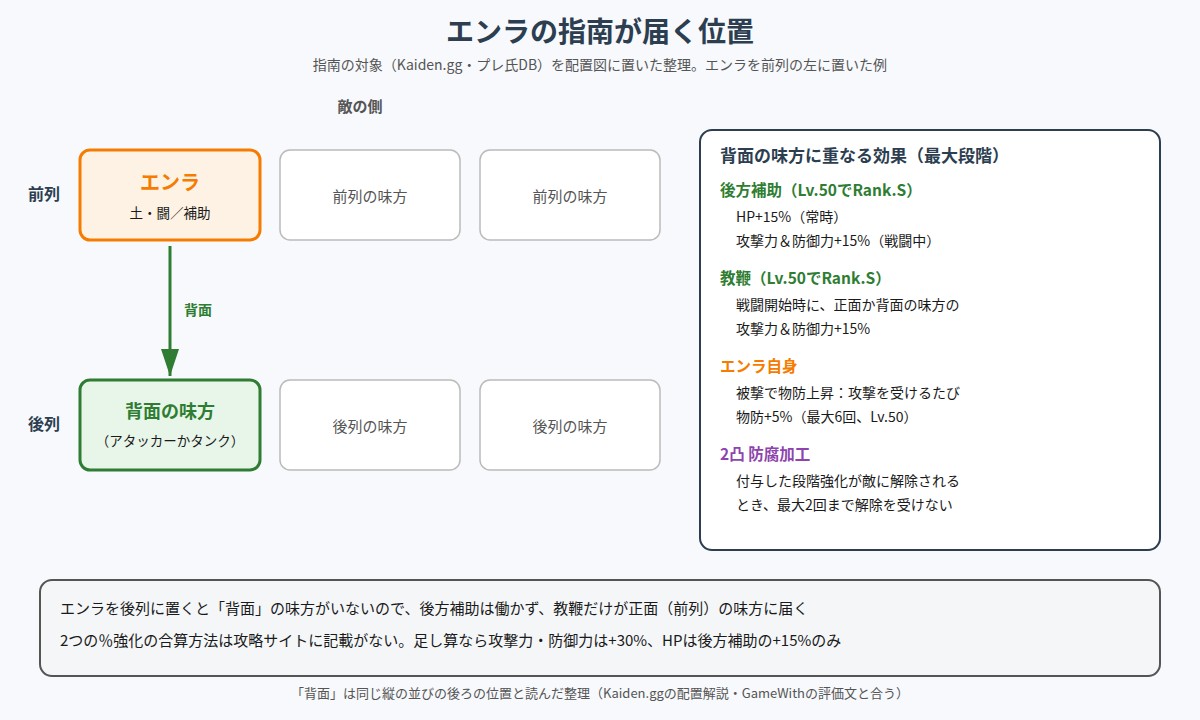Click the green 後方補助（Lv.50でRank.S） heading
The height and width of the screenshot is (720, 1200).
point(816,190)
